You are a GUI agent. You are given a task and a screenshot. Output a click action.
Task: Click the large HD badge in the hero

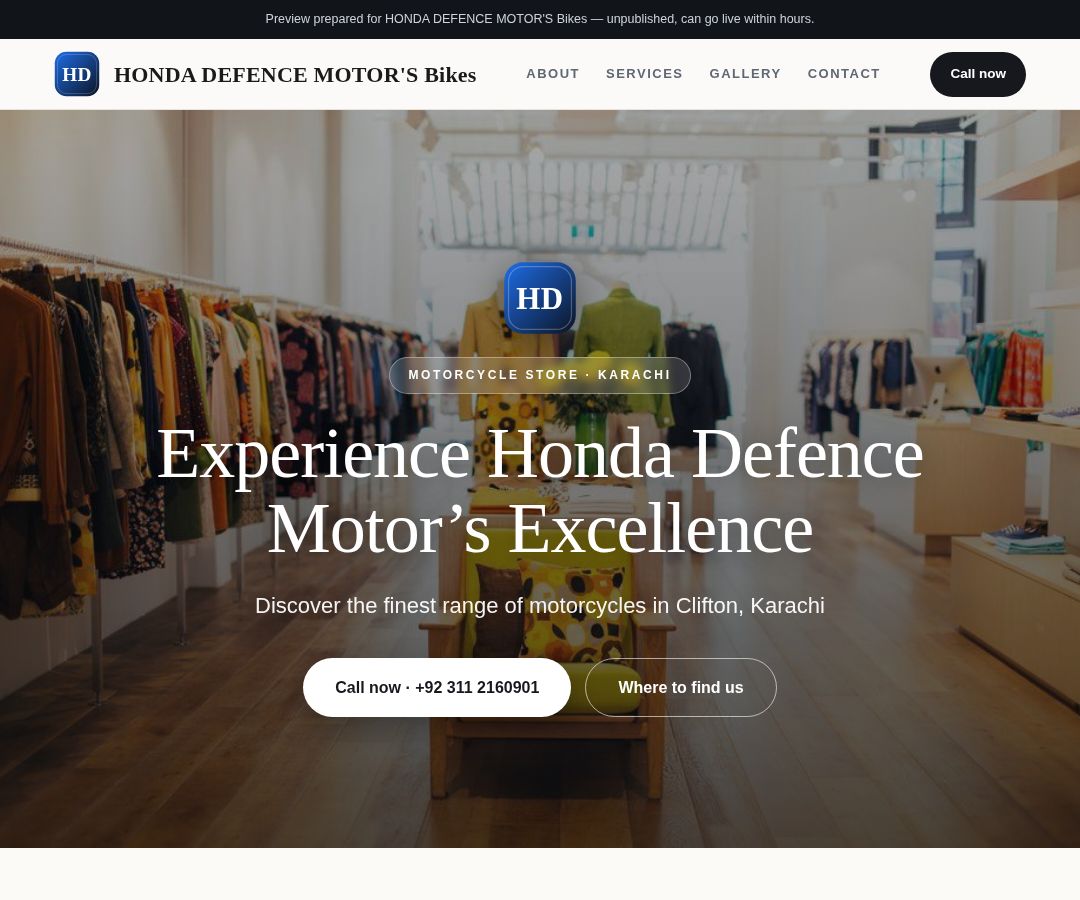(539, 297)
